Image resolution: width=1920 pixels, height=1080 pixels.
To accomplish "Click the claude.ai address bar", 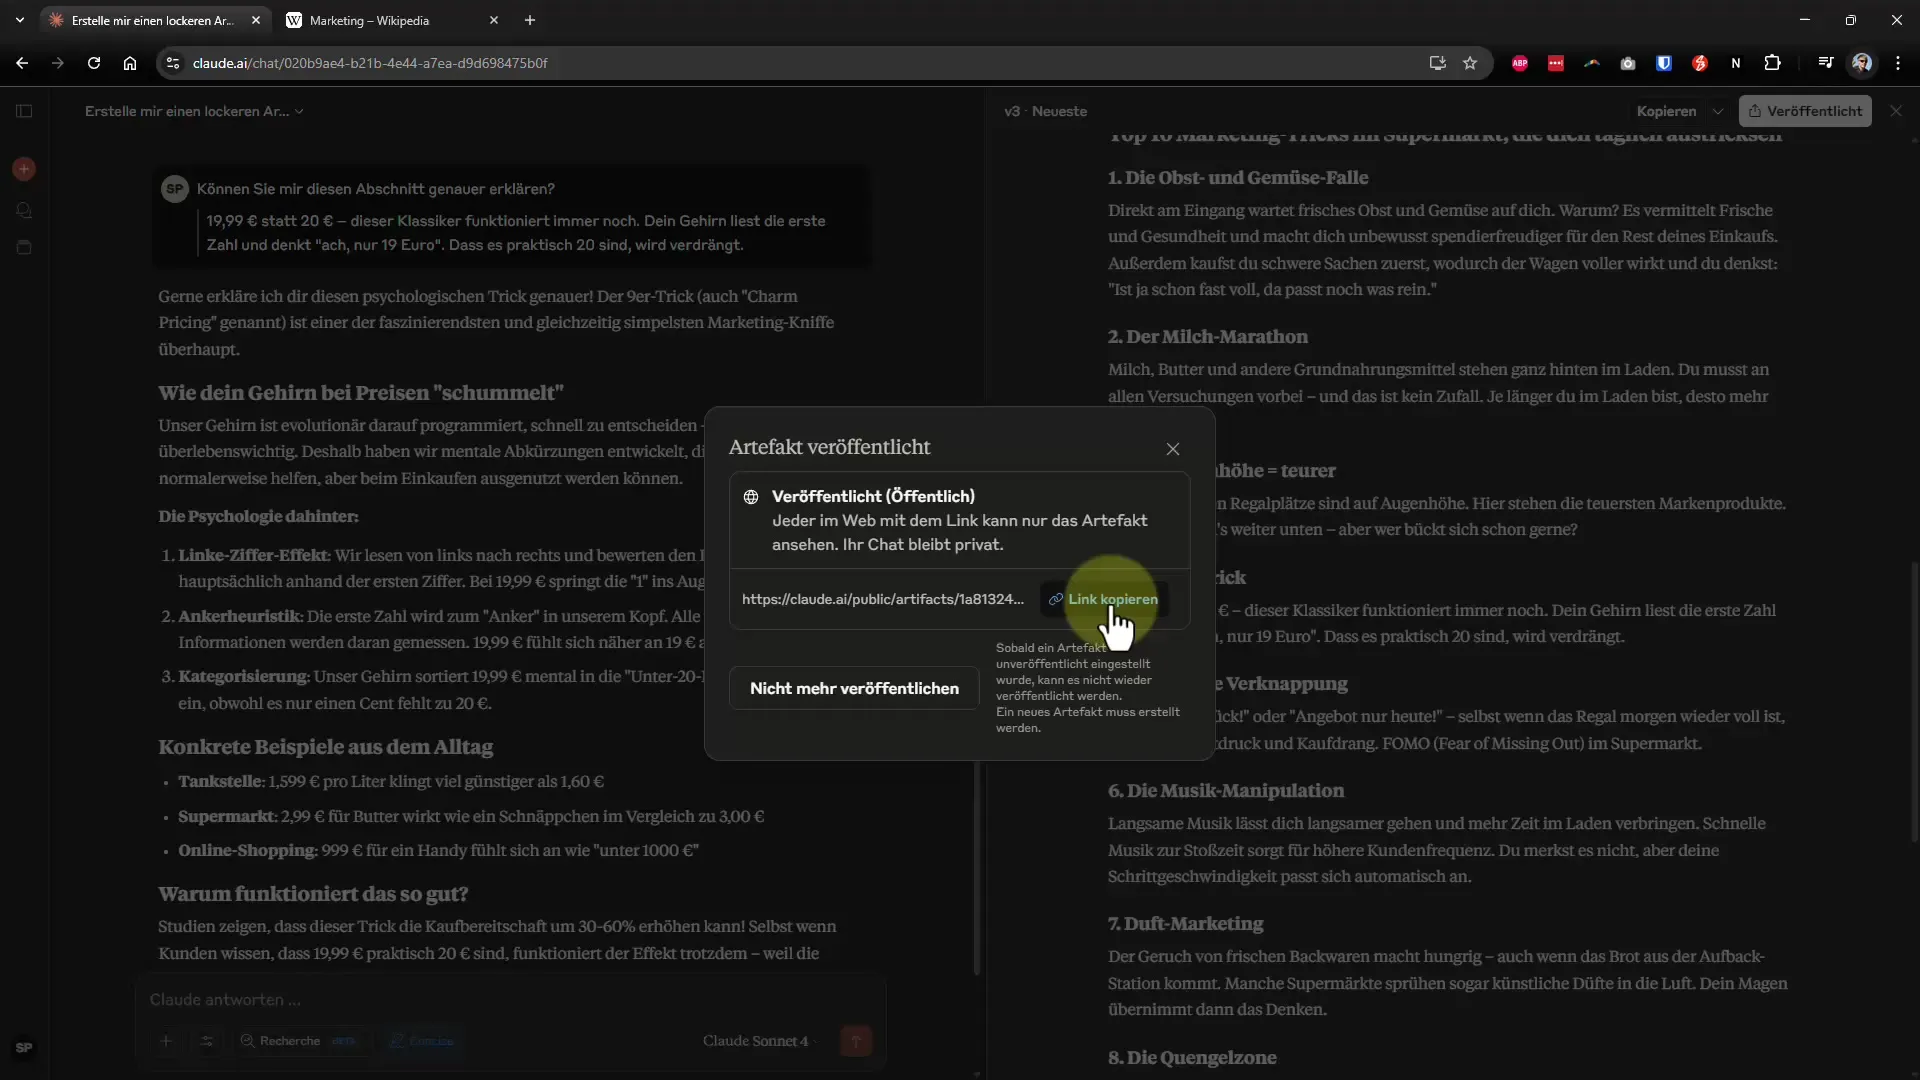I will [800, 63].
